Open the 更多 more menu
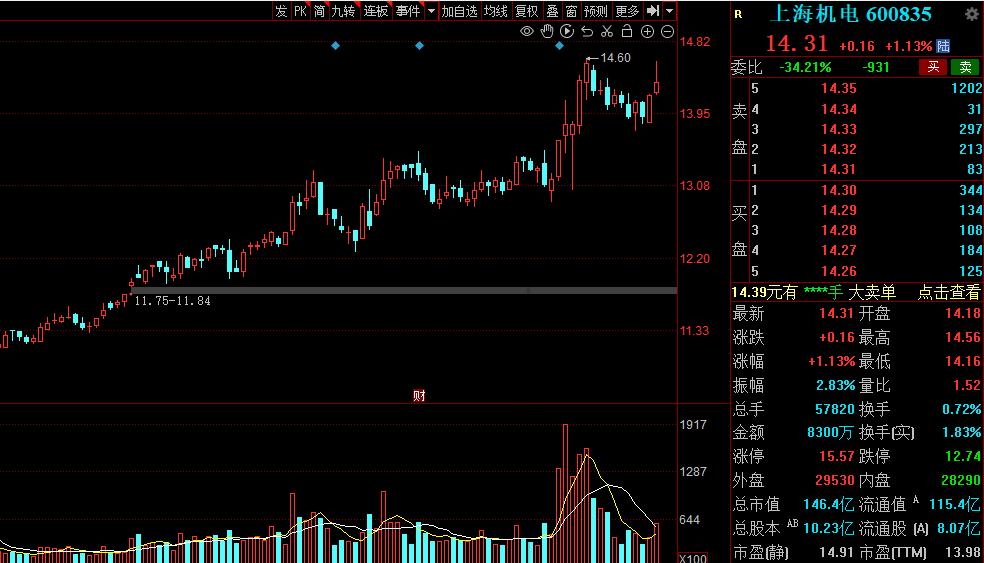This screenshot has height=563, width=984. 627,11
